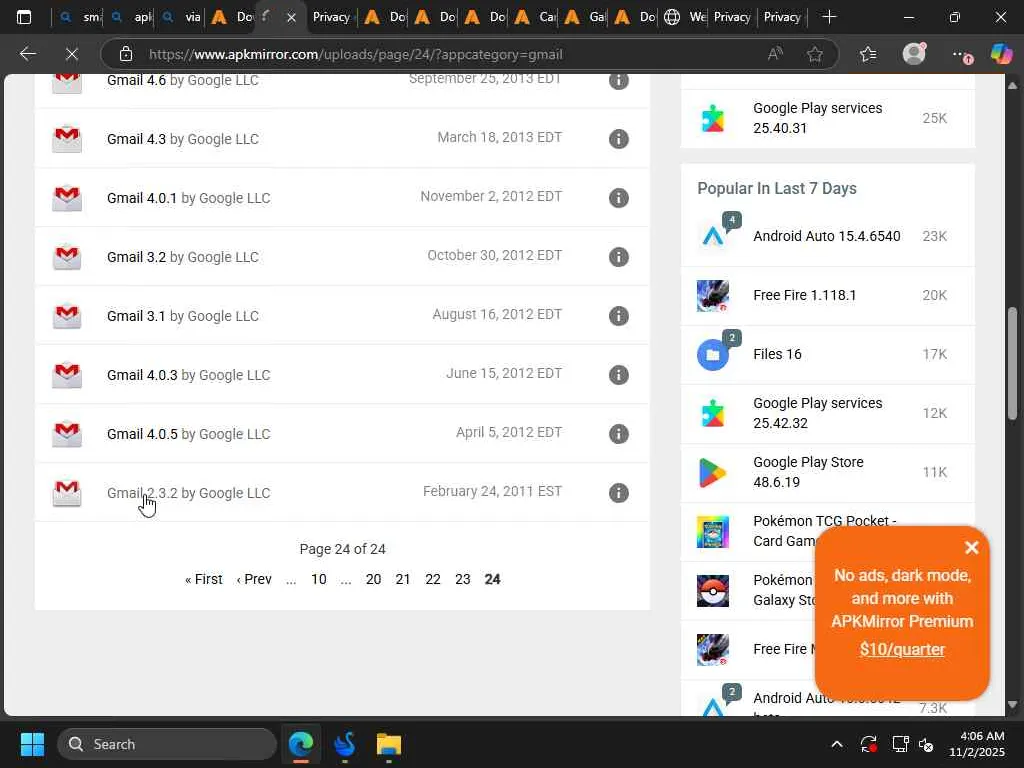Image resolution: width=1024 pixels, height=768 pixels.
Task: Open info for Gmail 2.3.2
Action: pos(618,493)
